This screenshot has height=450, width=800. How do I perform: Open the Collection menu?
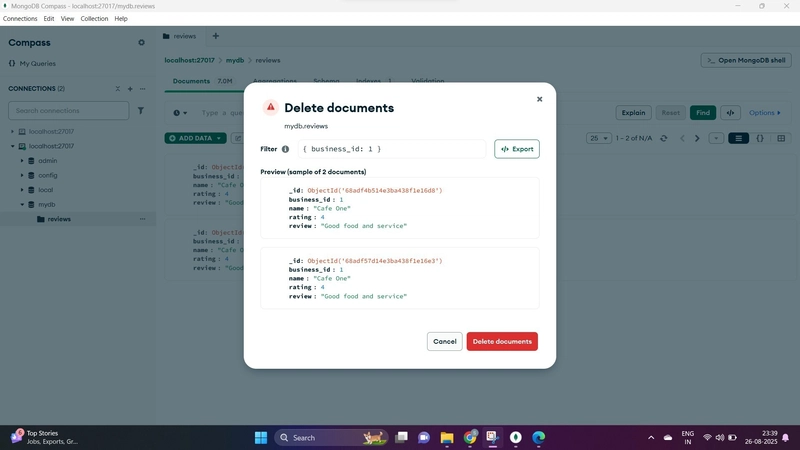(94, 18)
